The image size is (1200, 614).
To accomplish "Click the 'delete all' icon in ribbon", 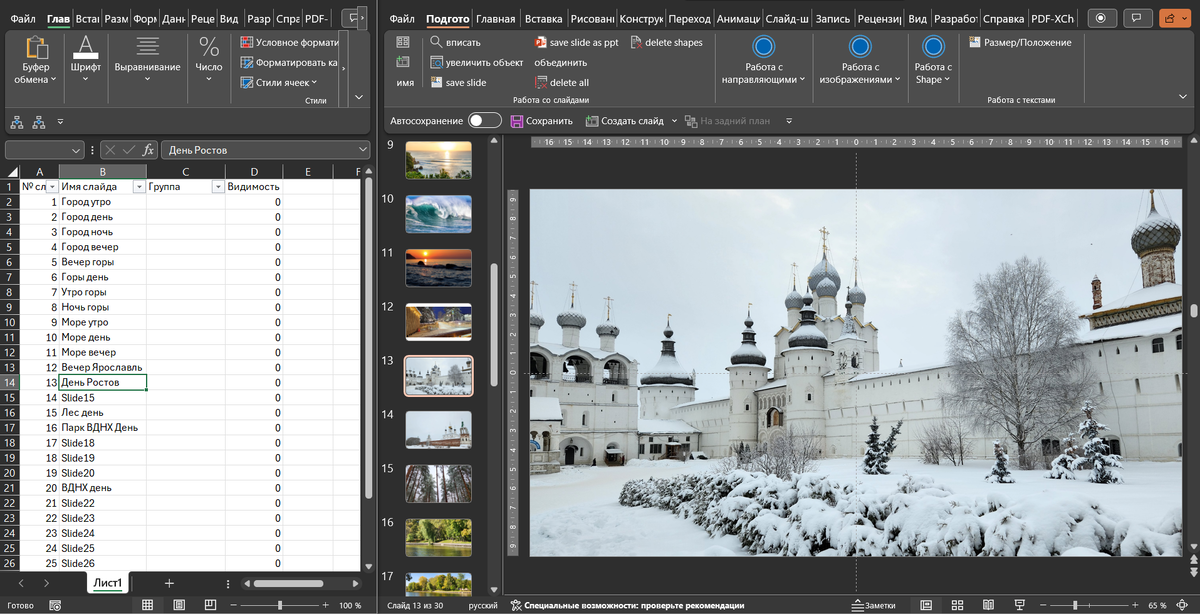I will (540, 83).
